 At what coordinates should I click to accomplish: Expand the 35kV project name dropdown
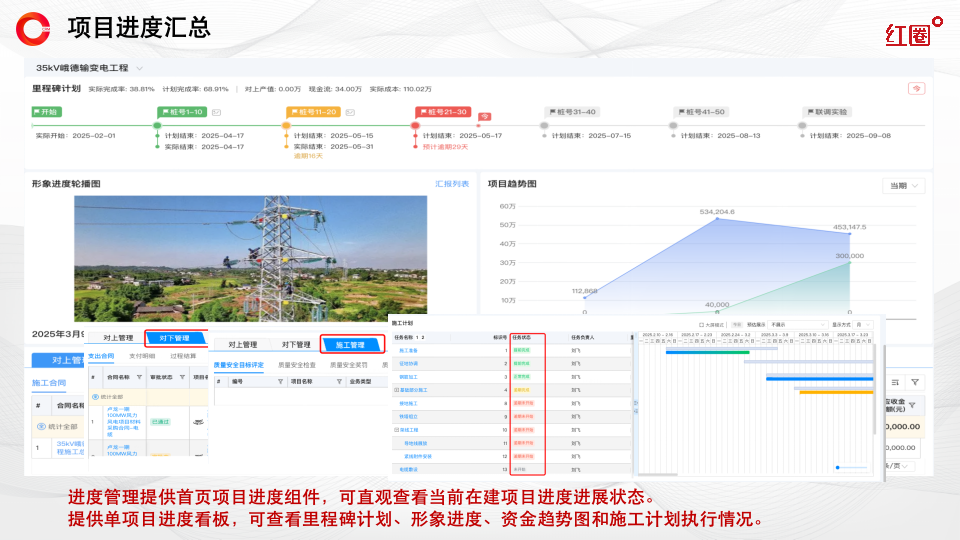(139, 68)
